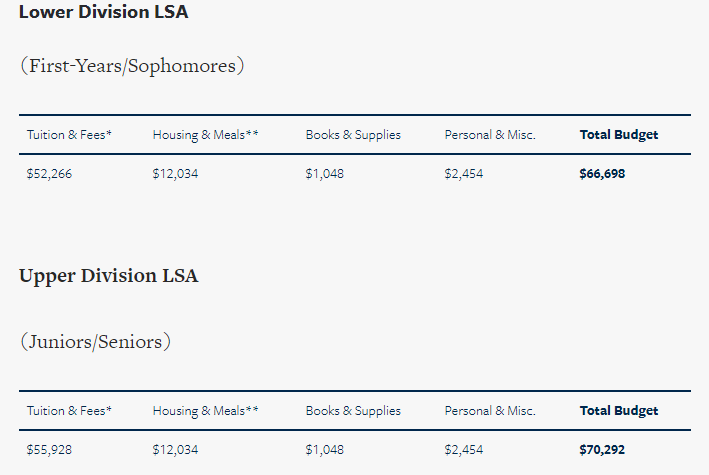
Task: Click Personal & Misc. header in Upper Division table
Action: 490,411
